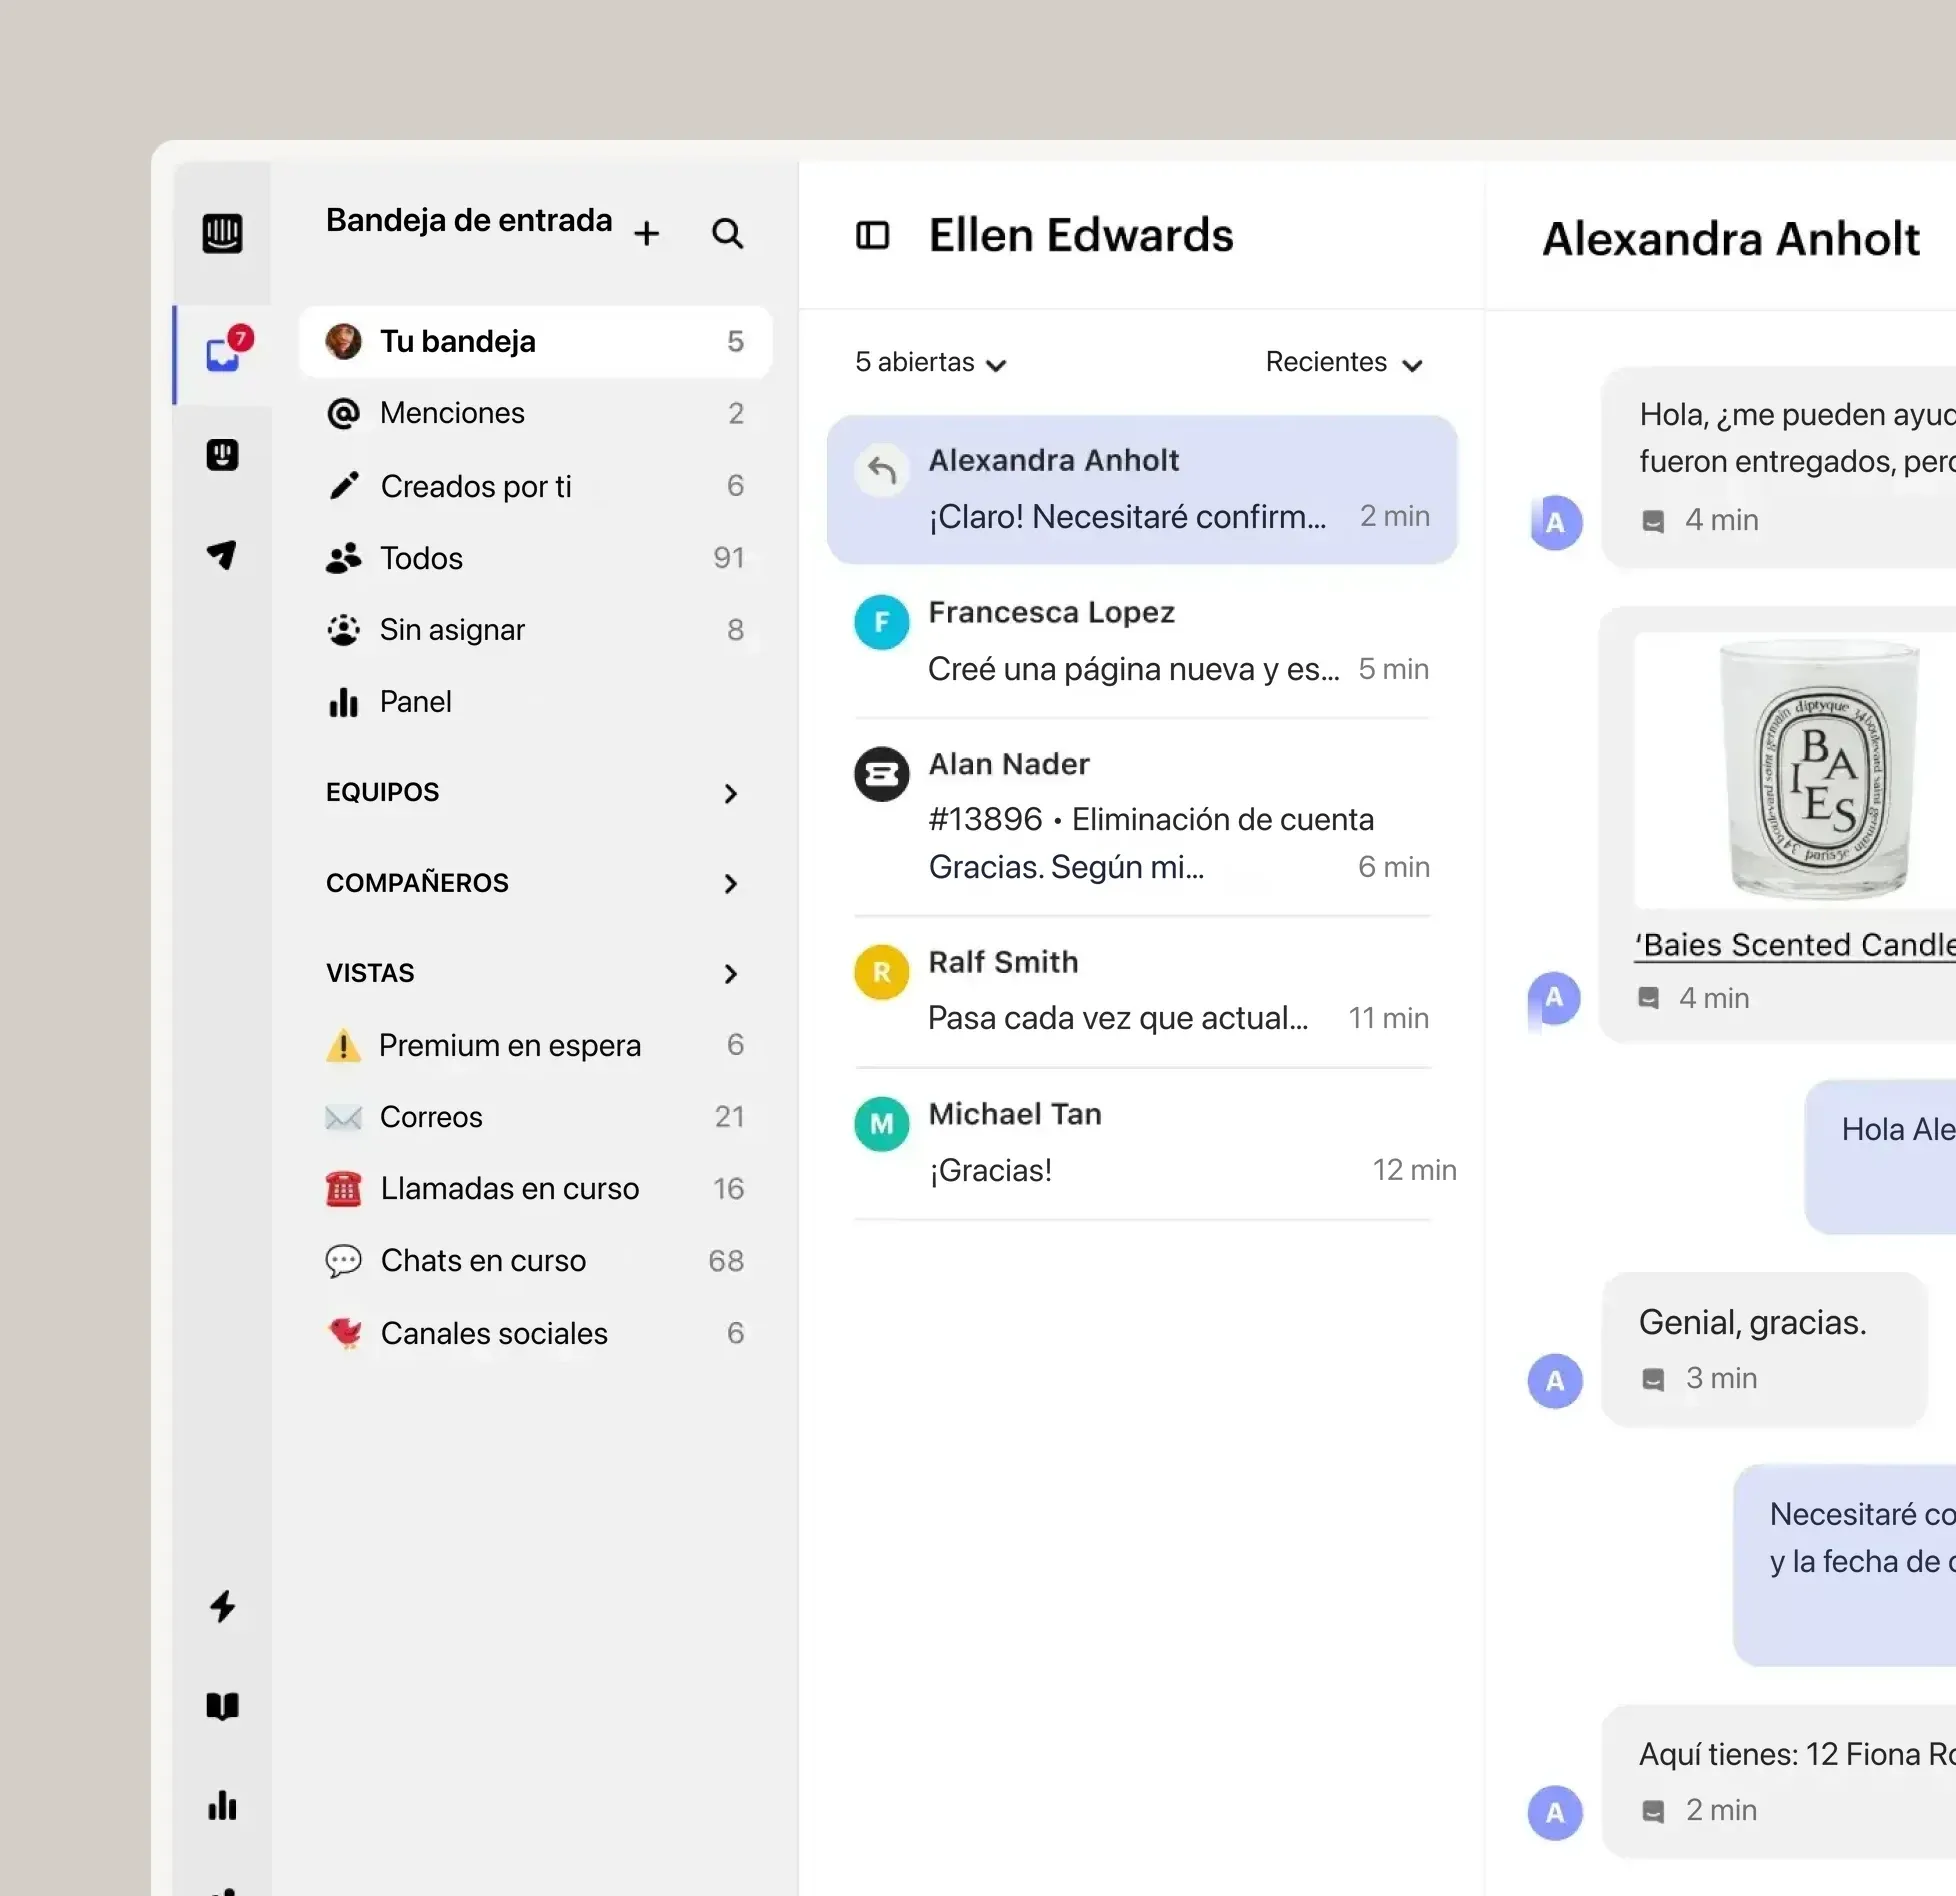Open Alan Nader ticket #13896 conversation

[1142, 817]
